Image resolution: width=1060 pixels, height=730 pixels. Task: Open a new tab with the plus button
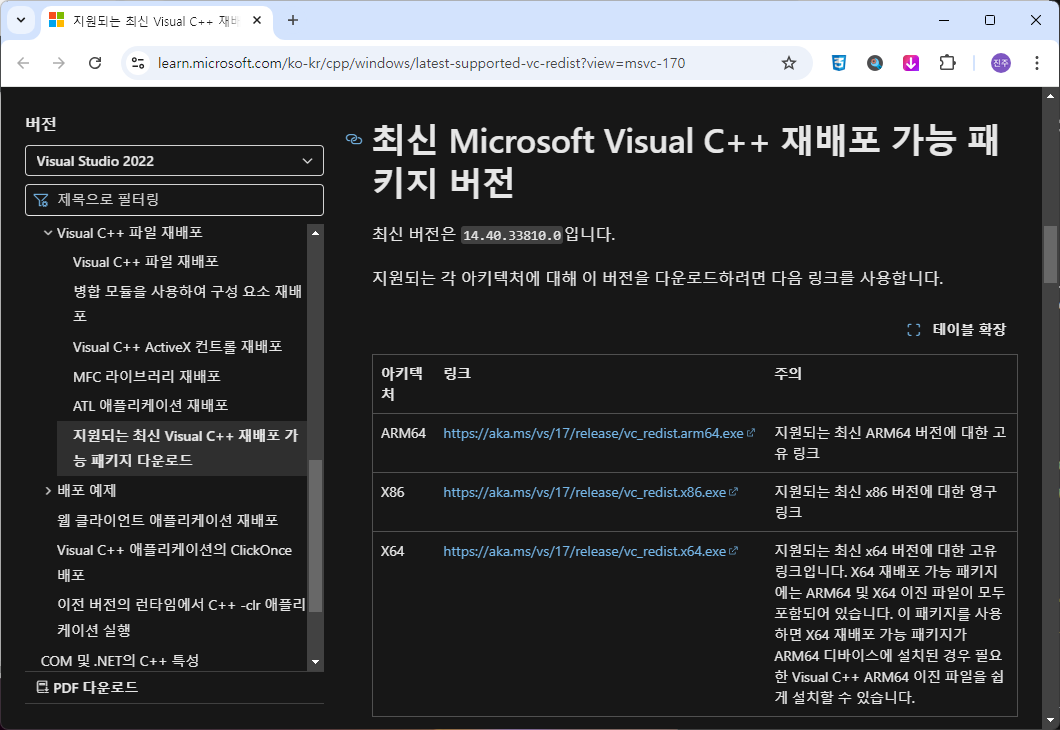[293, 20]
